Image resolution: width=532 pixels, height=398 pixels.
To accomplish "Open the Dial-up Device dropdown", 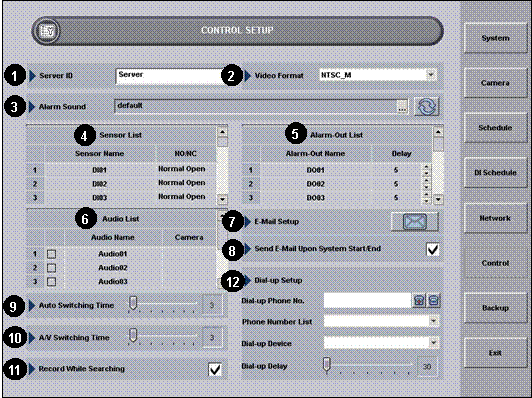I will click(434, 343).
